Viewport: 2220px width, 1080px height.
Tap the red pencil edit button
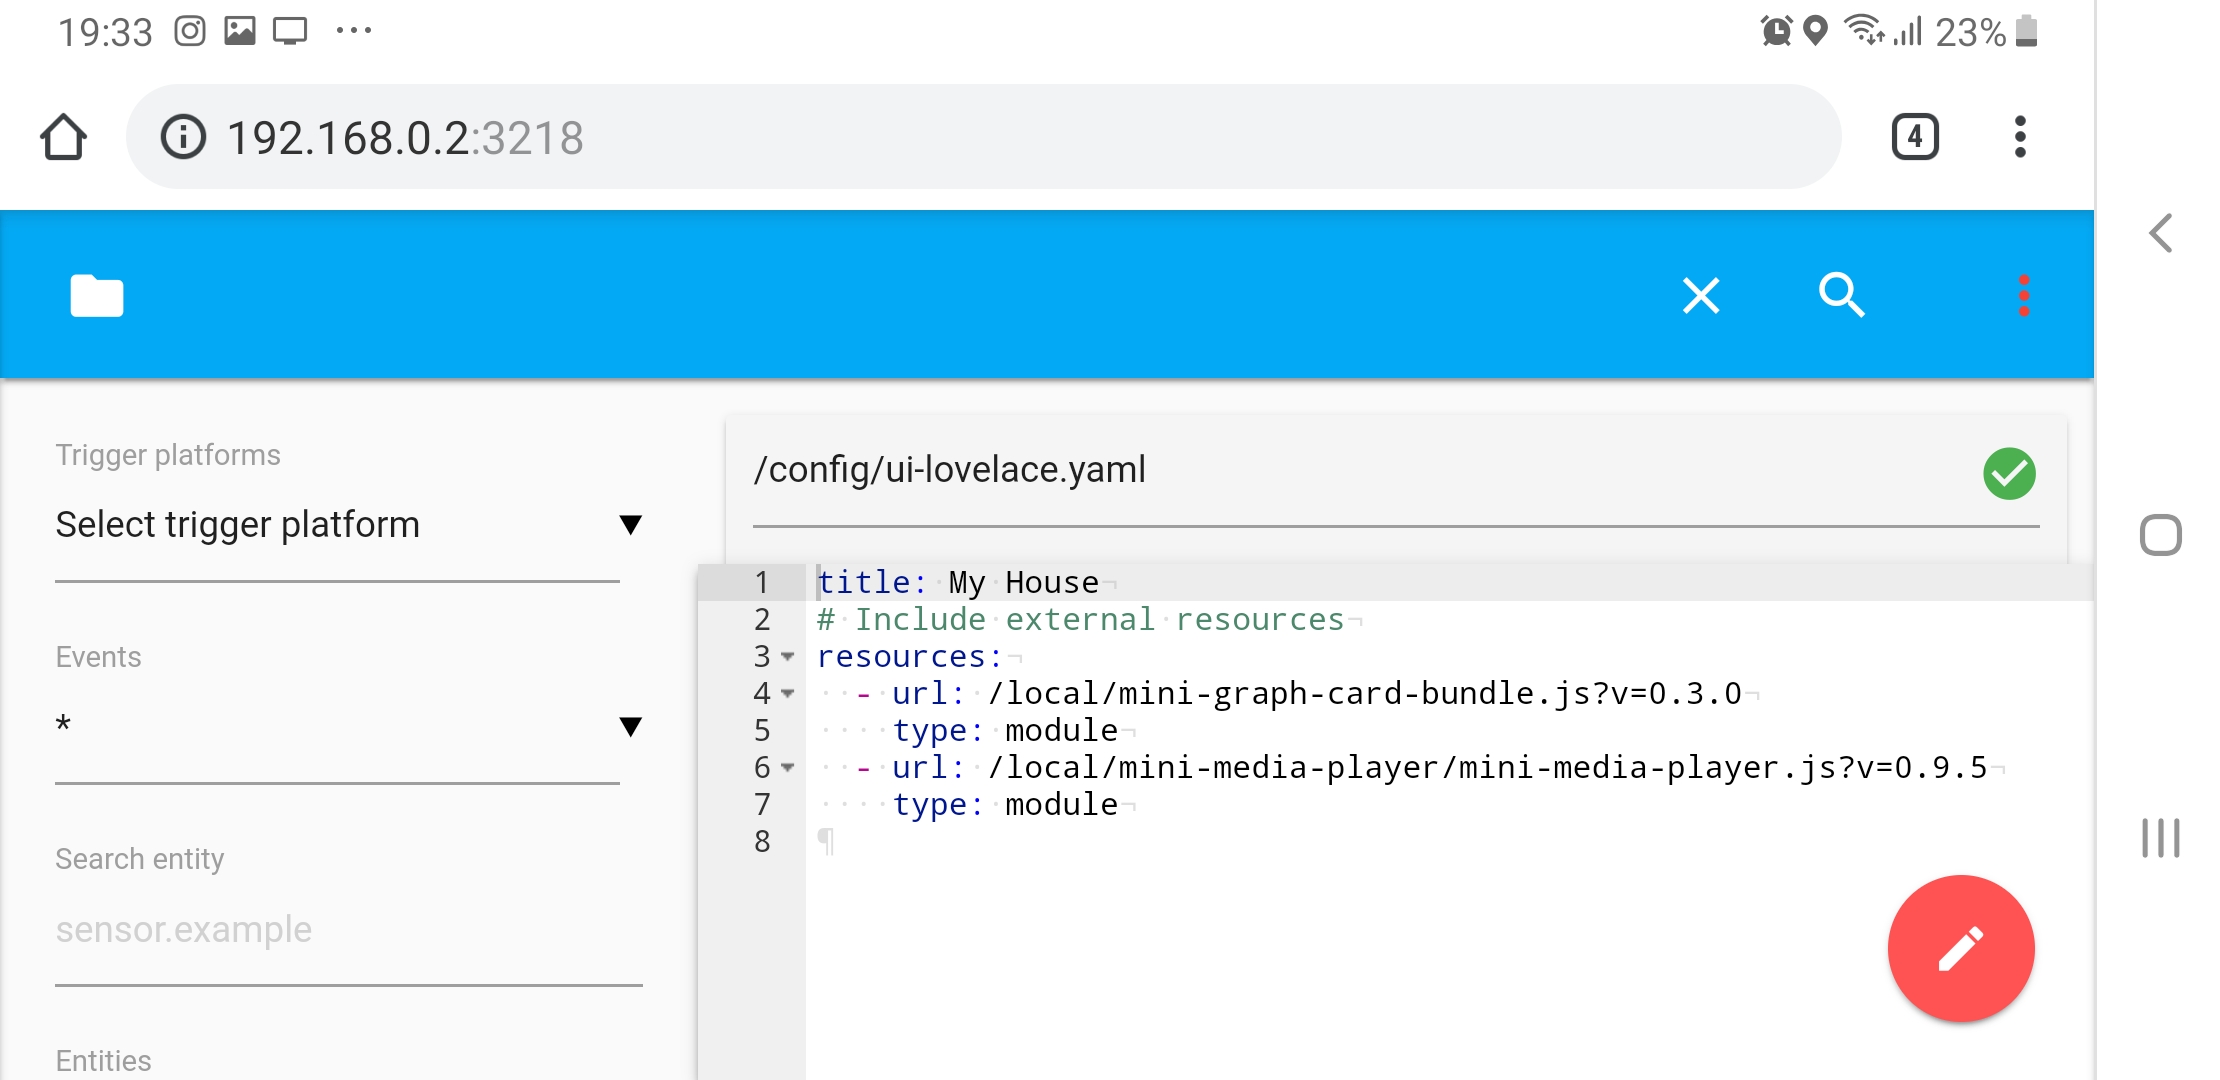tap(1960, 949)
